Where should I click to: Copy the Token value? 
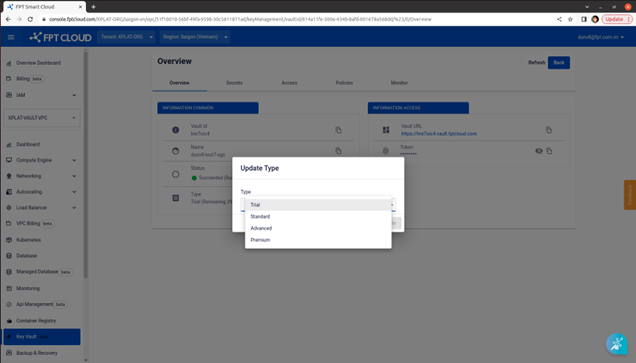click(549, 151)
